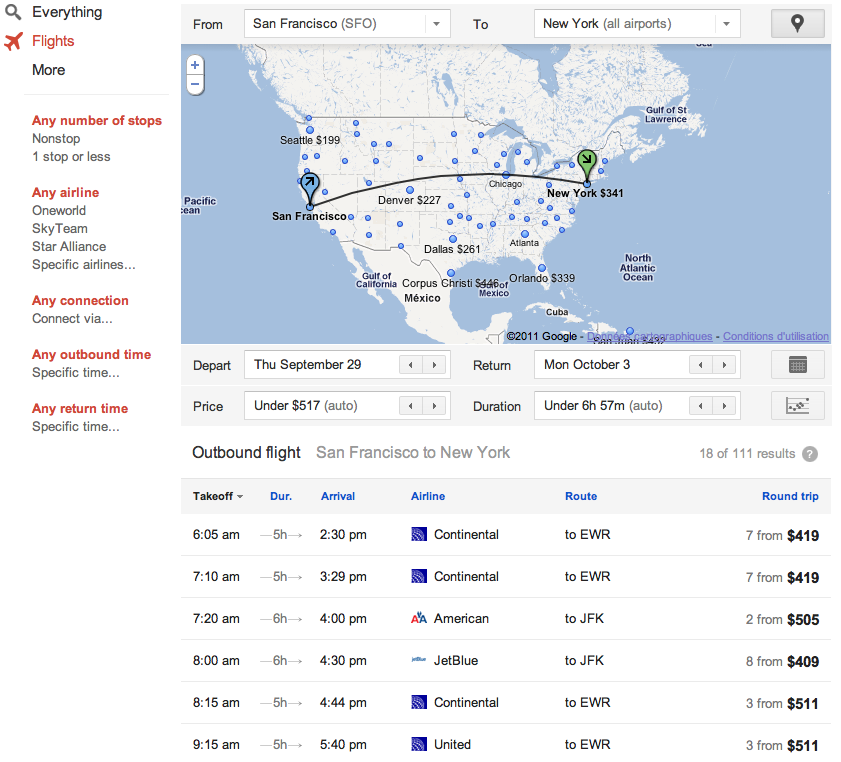Select the 7:20 am American flight
Viewport: 841px width, 762px height.
click(506, 619)
